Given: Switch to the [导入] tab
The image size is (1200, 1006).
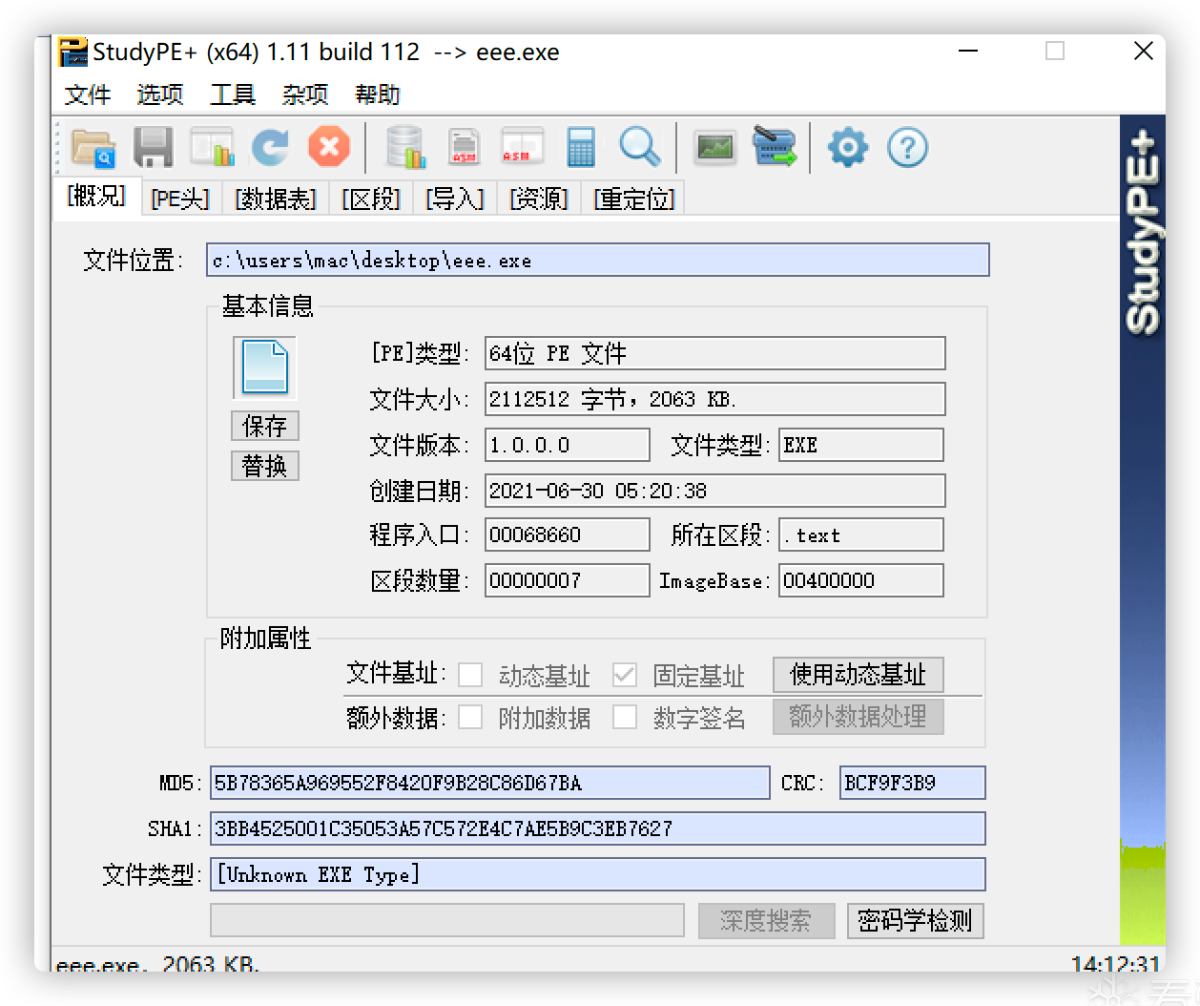Looking at the screenshot, I should point(454,199).
